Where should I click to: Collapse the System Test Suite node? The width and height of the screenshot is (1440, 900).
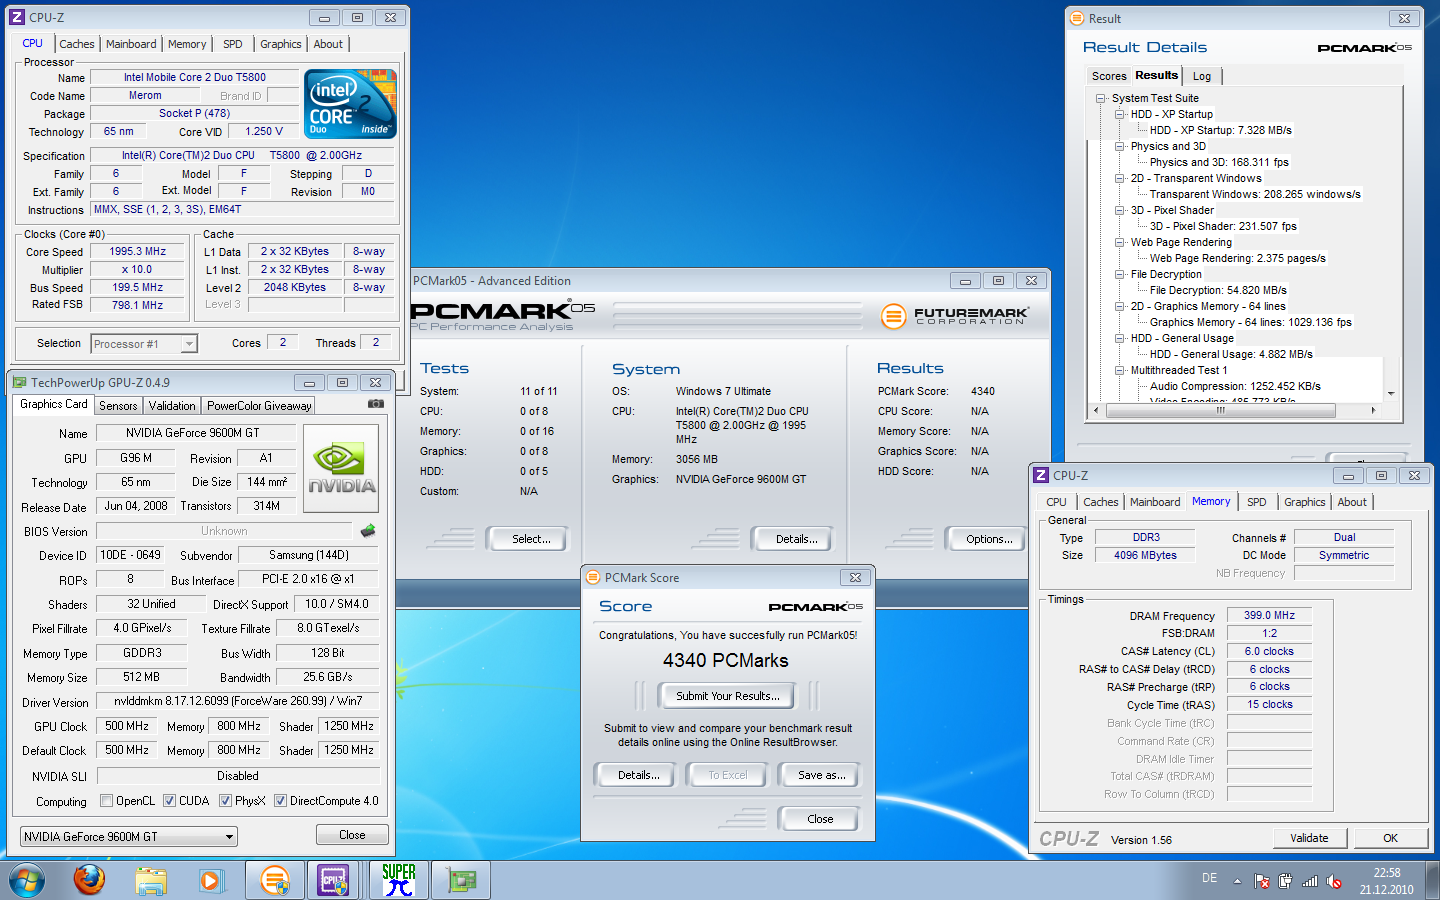(1101, 98)
